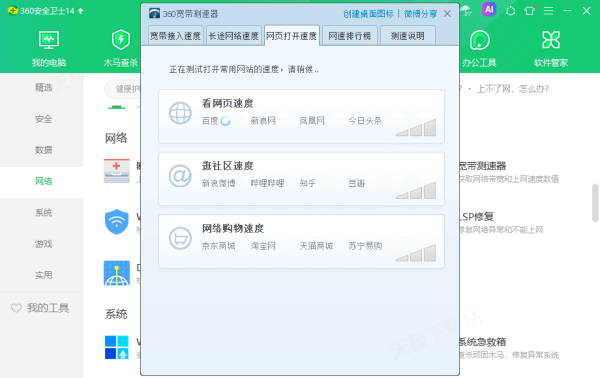Click the search field behind the dialog
The image size is (600, 378).
point(122,89)
